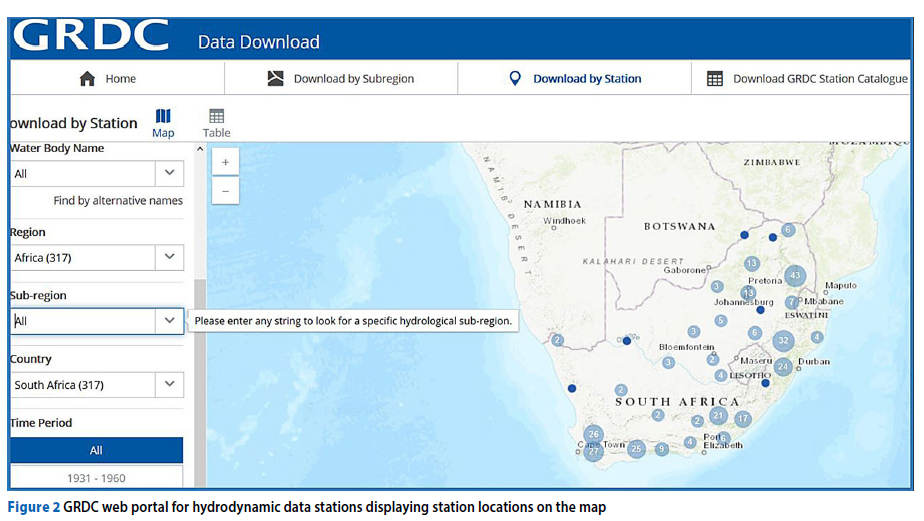The width and height of the screenshot is (924, 521).
Task: Switch to Map view icon
Action: point(163,117)
